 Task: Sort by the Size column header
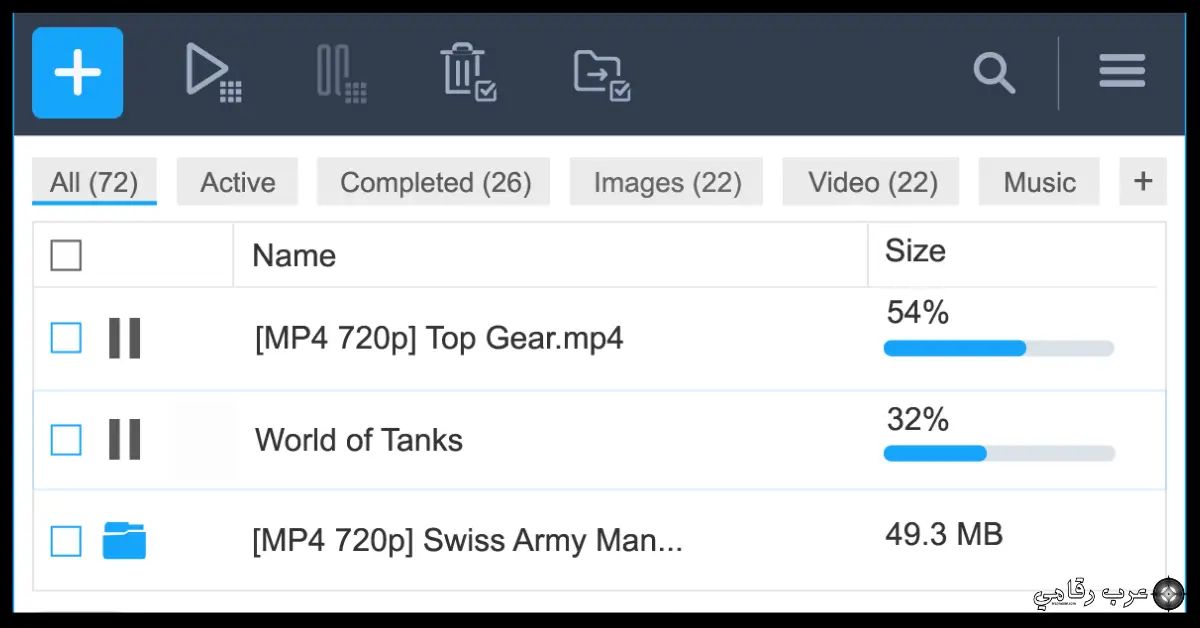pos(915,251)
